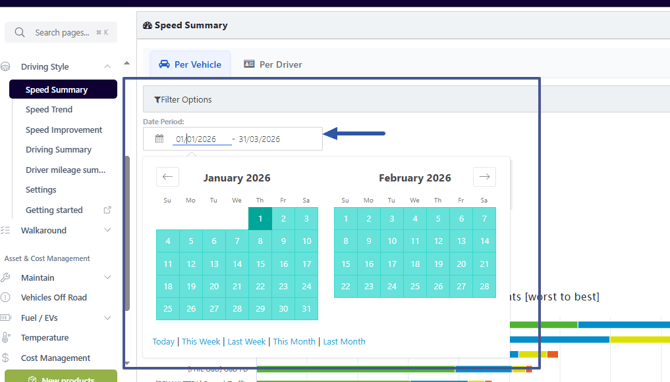The image size is (670, 382).
Task: Click the Getting started external link icon
Action: (x=107, y=210)
